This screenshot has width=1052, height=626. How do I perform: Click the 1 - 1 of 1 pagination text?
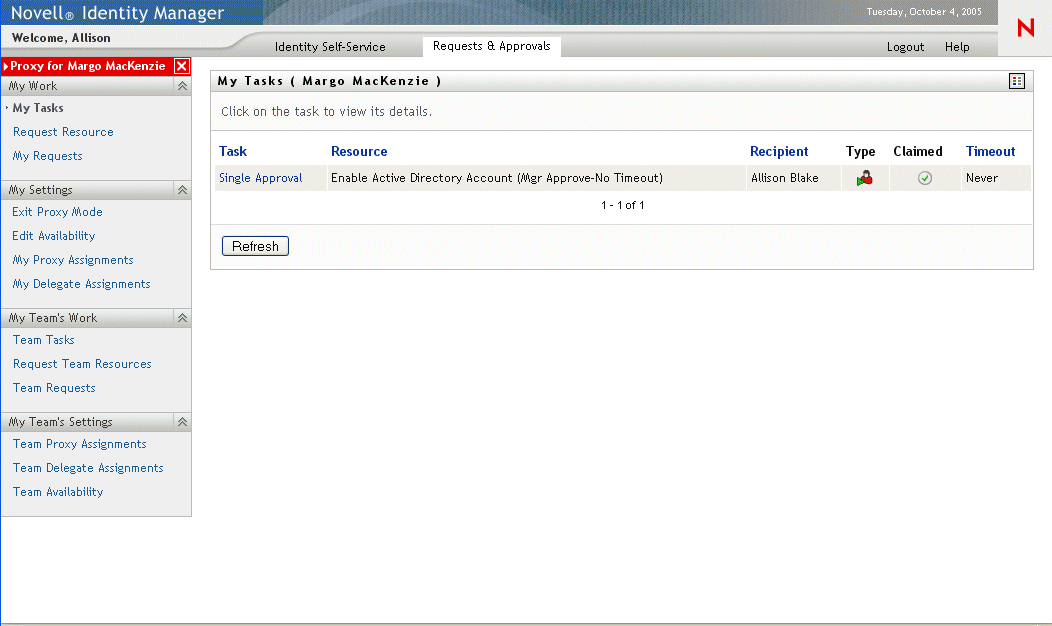pos(623,205)
